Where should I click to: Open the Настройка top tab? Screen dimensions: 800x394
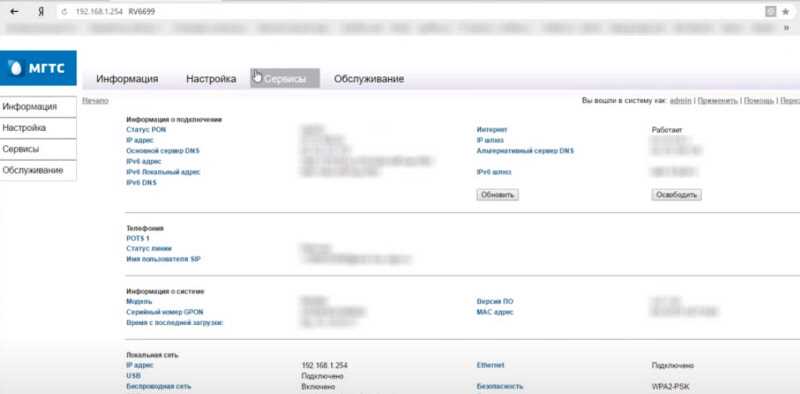(211, 79)
